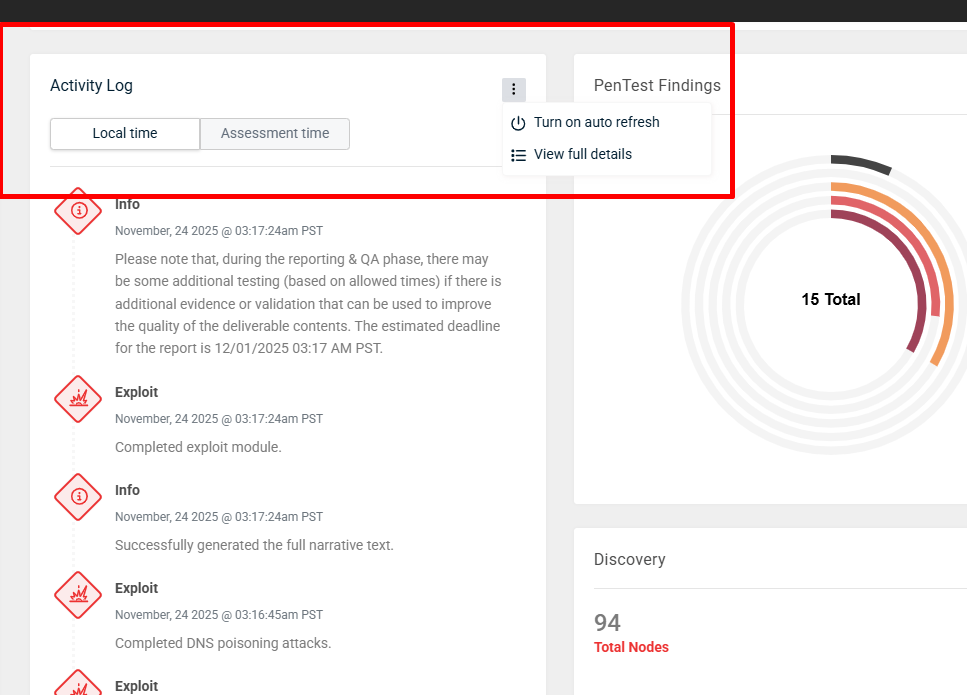Switch to Local time view

click(125, 134)
